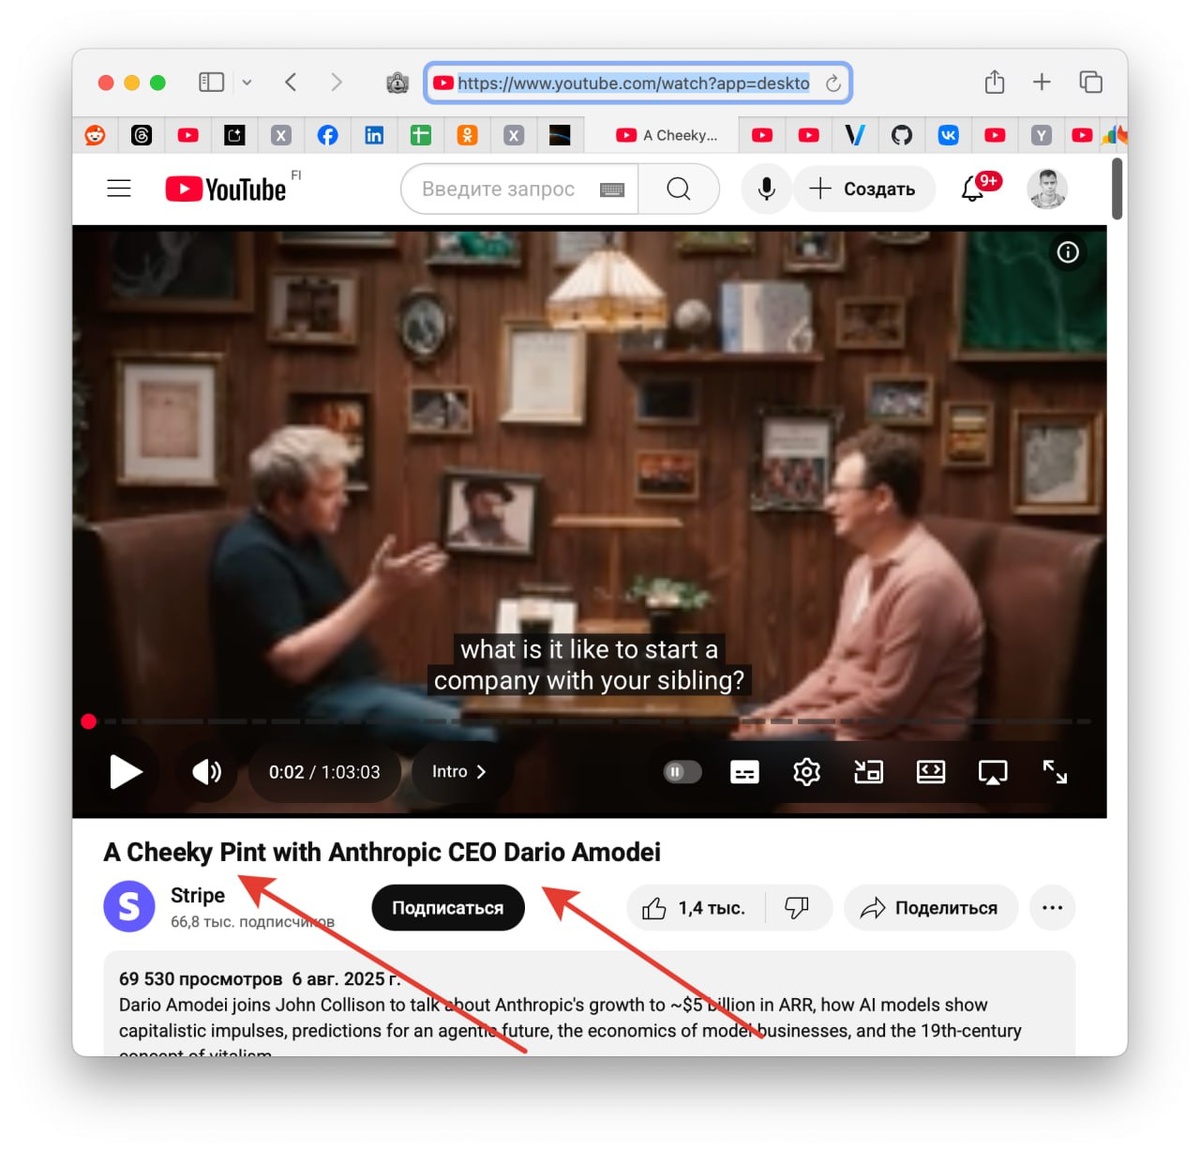
Task: Open the three-dots more actions menu
Action: coord(1052,908)
